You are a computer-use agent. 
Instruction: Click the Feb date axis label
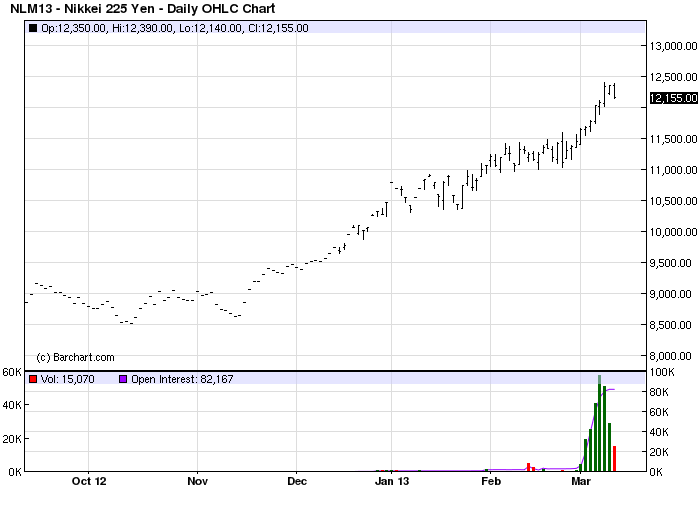click(491, 481)
